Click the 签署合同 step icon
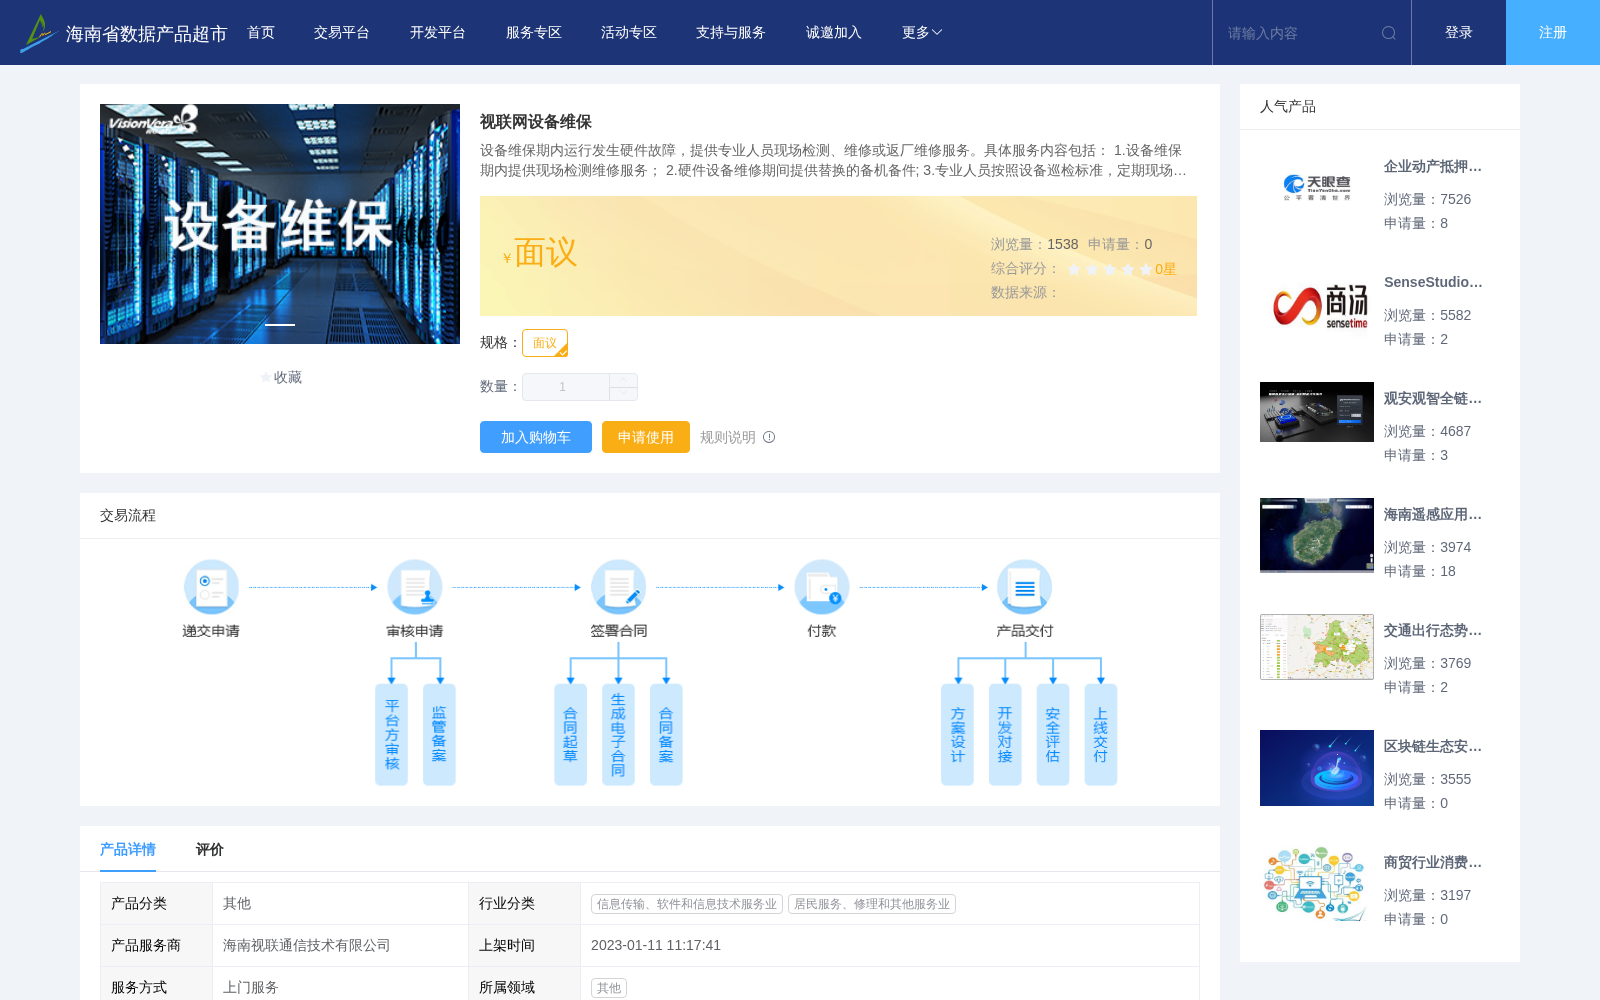1600x1000 pixels. [x=618, y=587]
